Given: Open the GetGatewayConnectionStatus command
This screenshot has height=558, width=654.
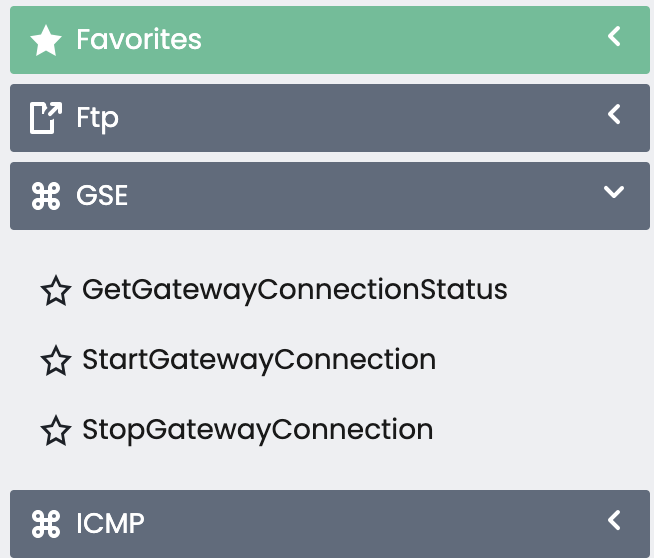Looking at the screenshot, I should 295,290.
